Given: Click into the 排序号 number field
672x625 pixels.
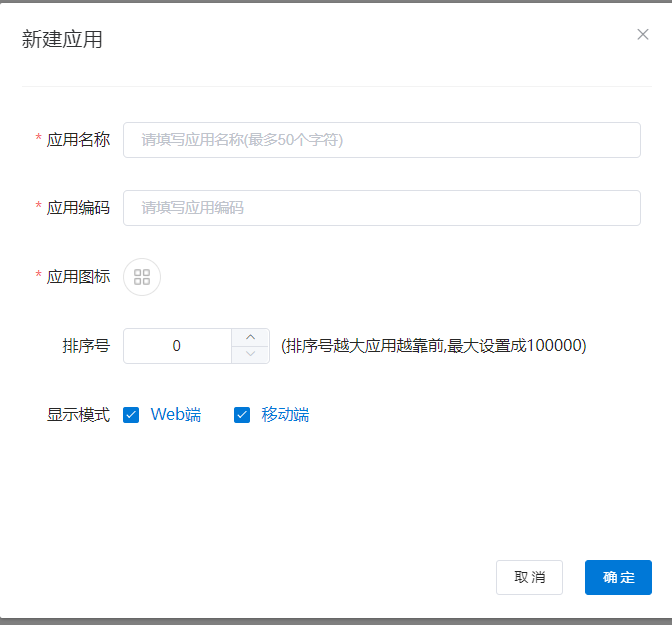Looking at the screenshot, I should 177,346.
